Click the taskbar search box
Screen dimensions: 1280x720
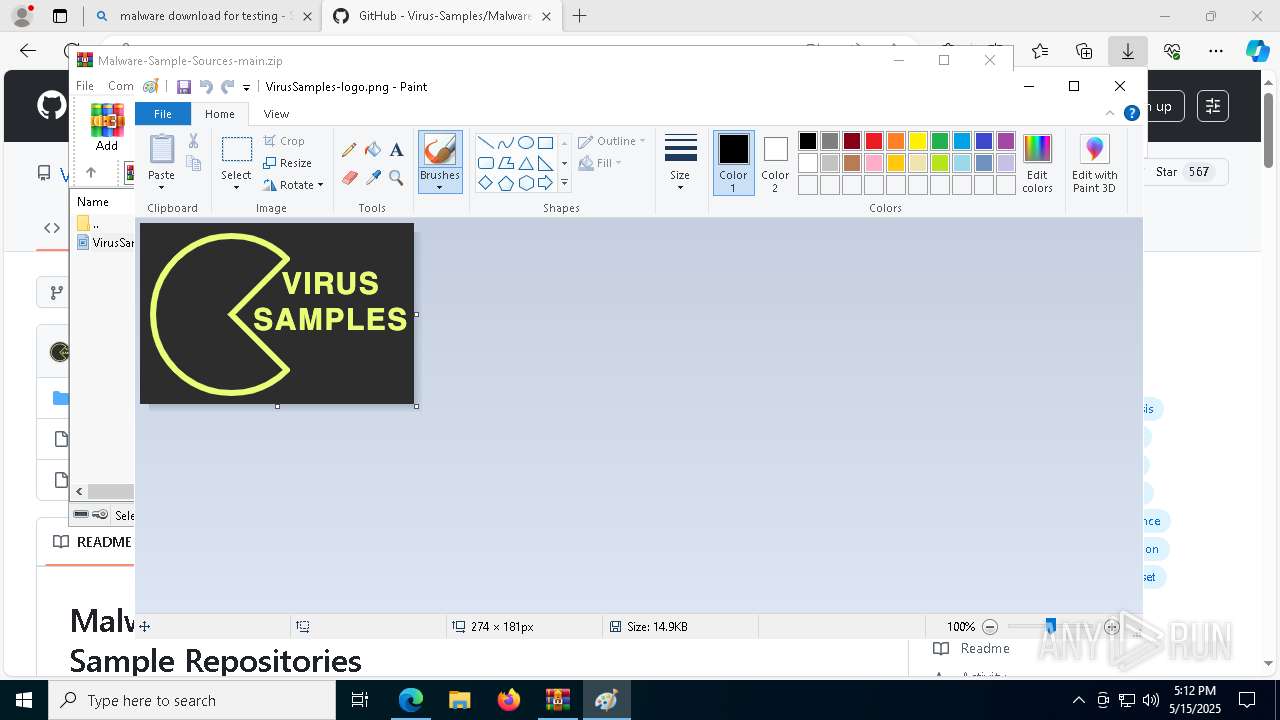(192, 700)
